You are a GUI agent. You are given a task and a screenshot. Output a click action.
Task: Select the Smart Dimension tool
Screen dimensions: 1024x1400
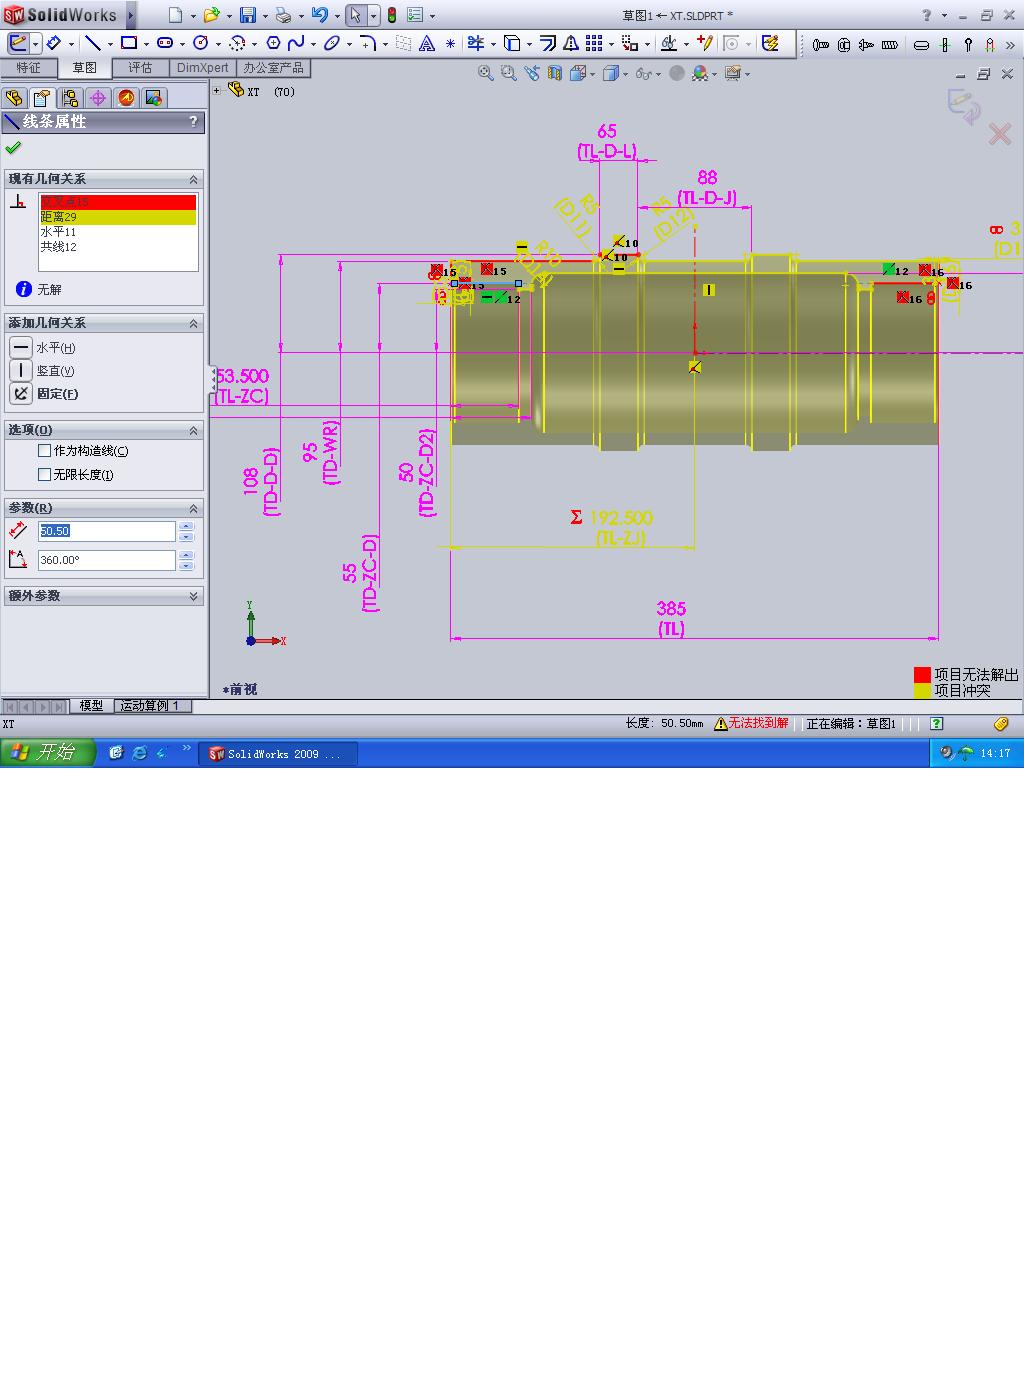(x=55, y=43)
